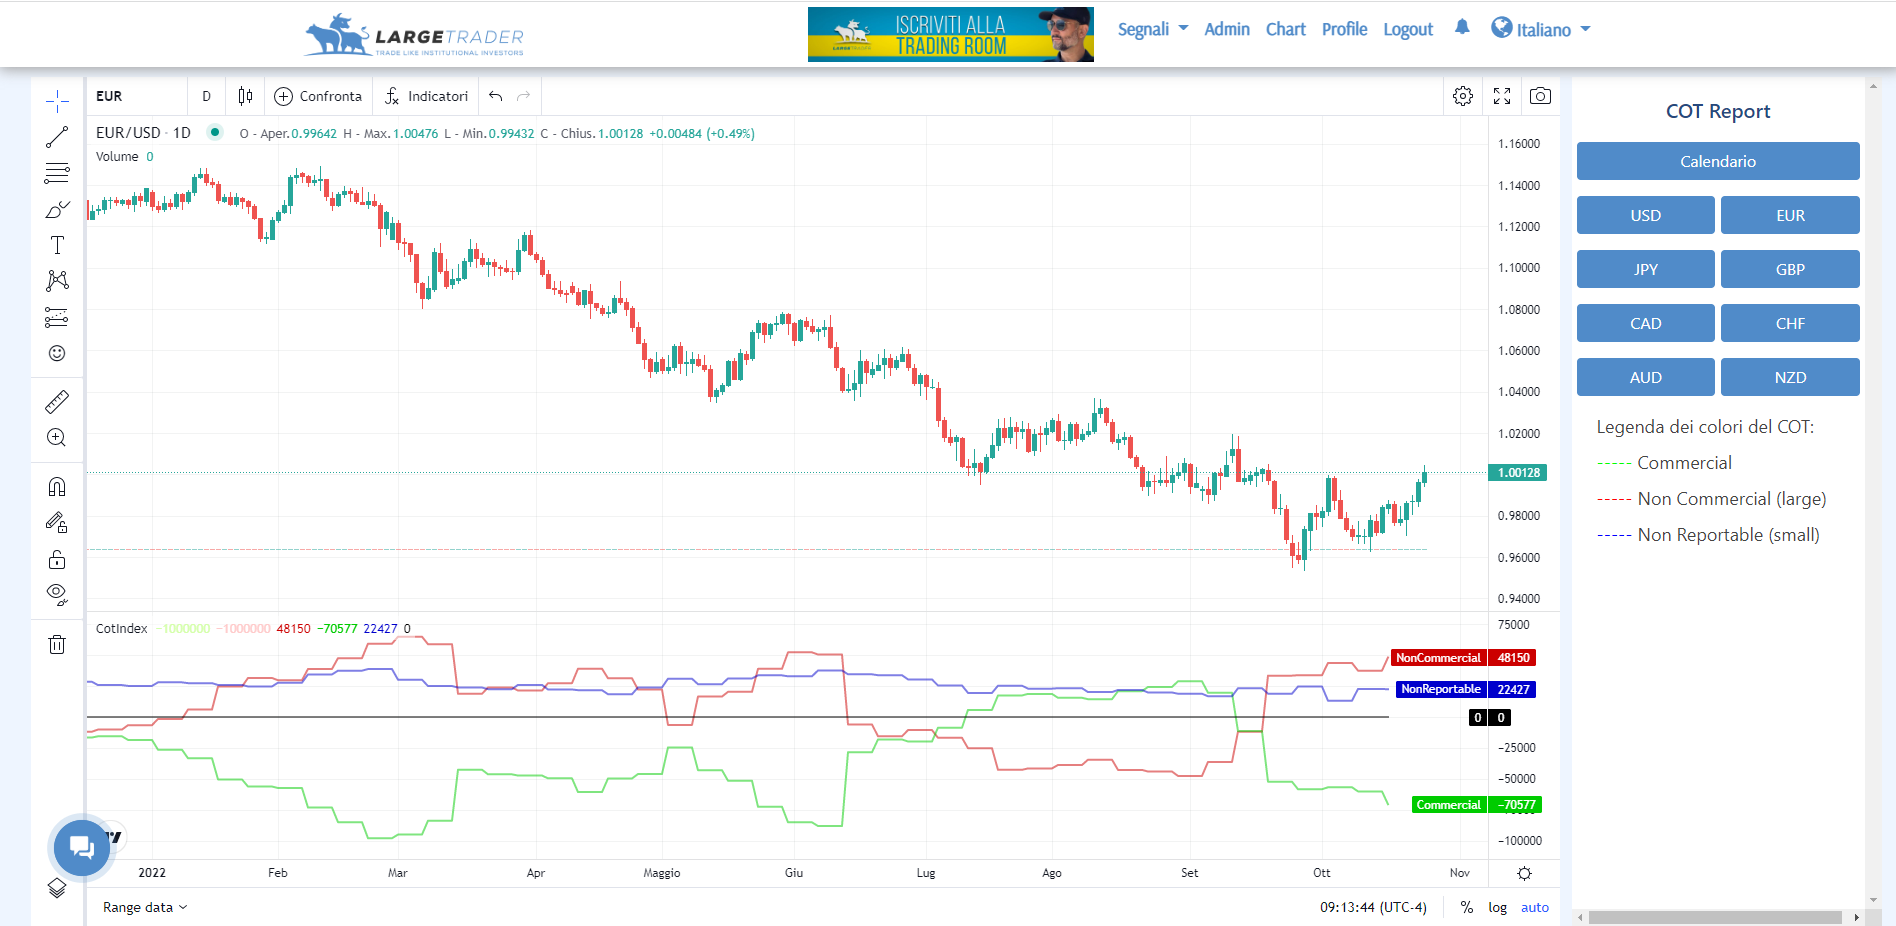The height and width of the screenshot is (926, 1896).
Task: Select the ruler measure tool
Action: click(57, 402)
